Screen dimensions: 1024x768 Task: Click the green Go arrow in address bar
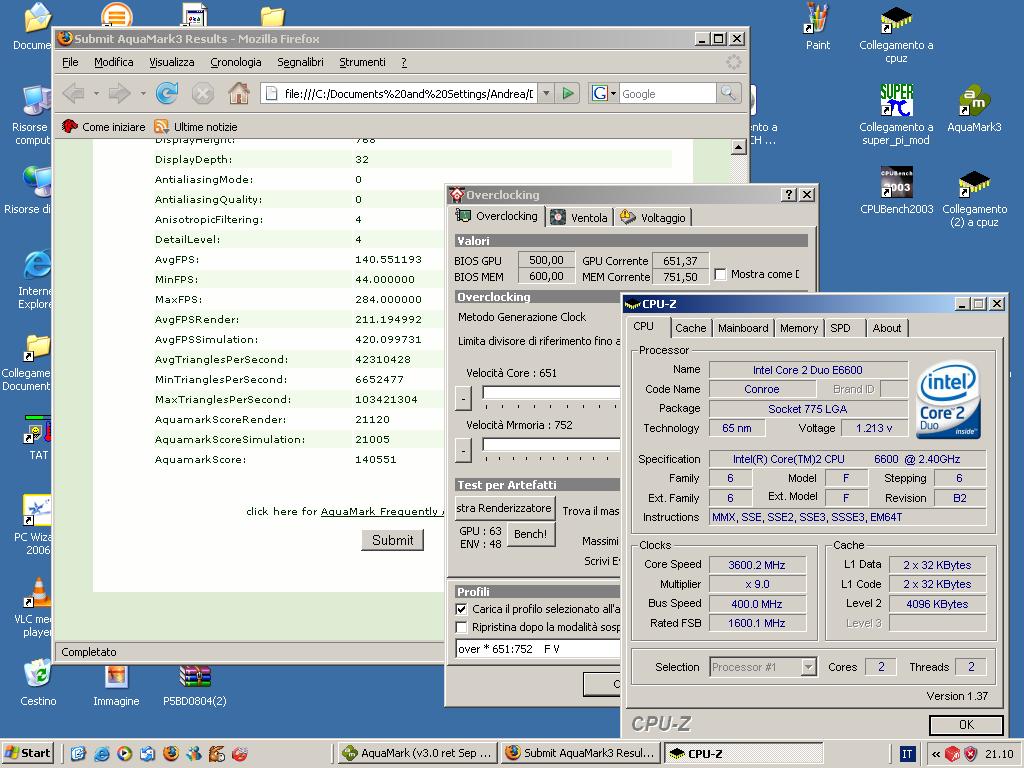568,93
